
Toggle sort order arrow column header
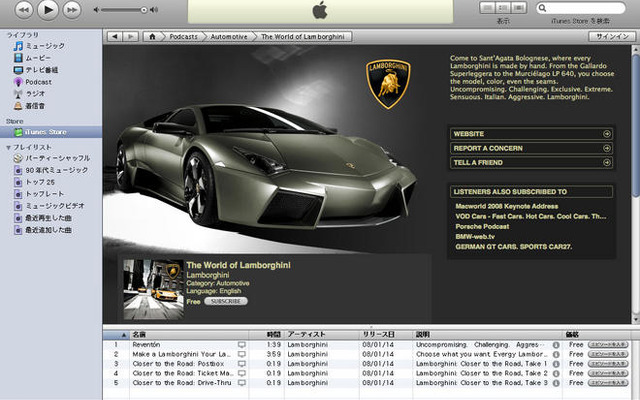point(116,335)
